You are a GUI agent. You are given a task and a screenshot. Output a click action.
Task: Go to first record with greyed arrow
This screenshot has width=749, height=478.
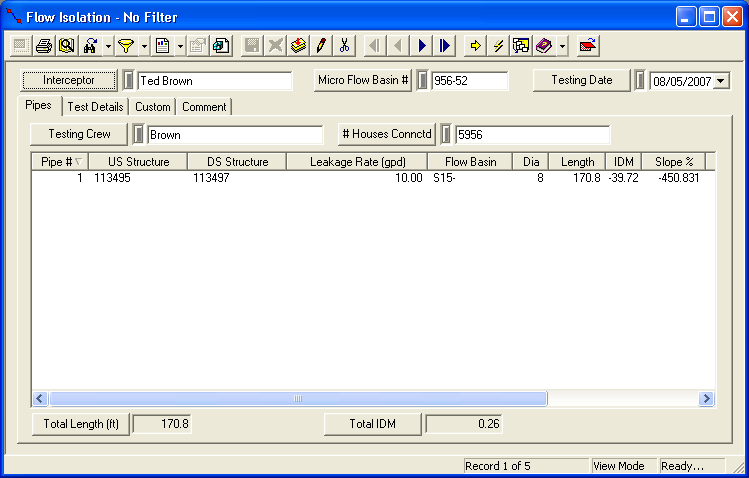[375, 46]
